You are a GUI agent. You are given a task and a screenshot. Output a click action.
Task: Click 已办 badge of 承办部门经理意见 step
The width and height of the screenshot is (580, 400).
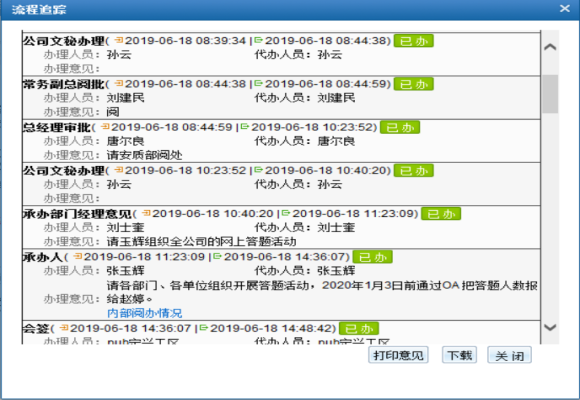tap(441, 214)
